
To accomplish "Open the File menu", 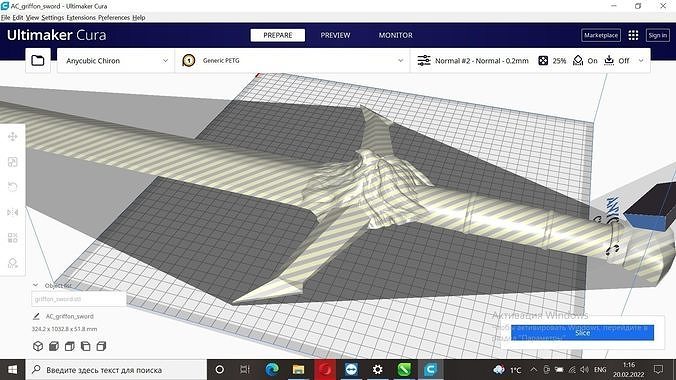I will 5,18.
